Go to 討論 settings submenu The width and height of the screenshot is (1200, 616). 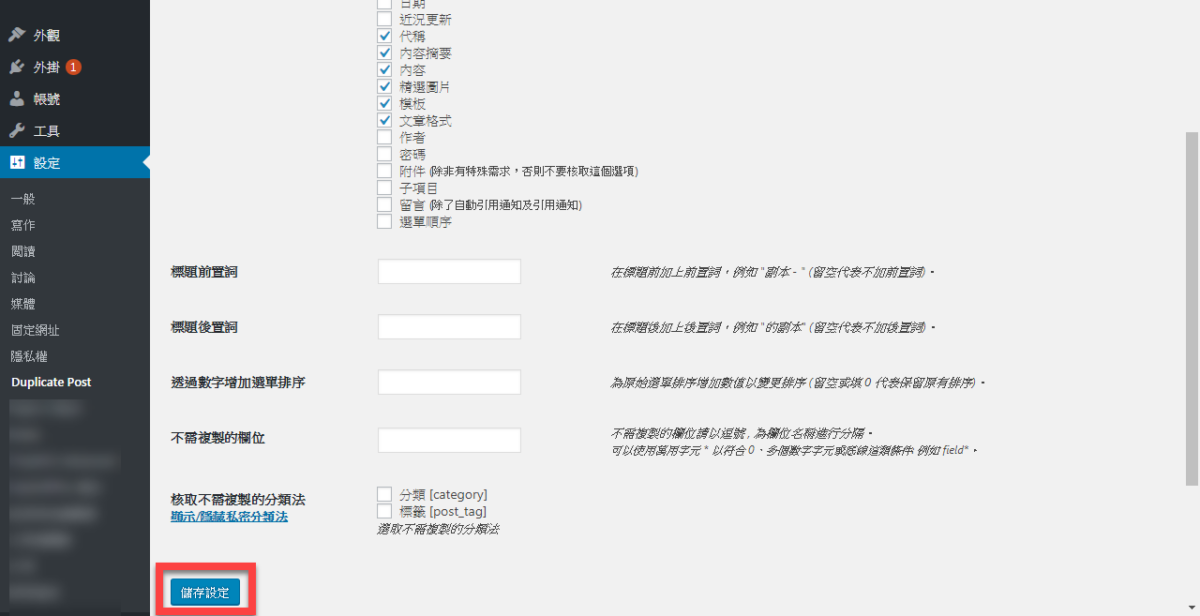pos(23,277)
